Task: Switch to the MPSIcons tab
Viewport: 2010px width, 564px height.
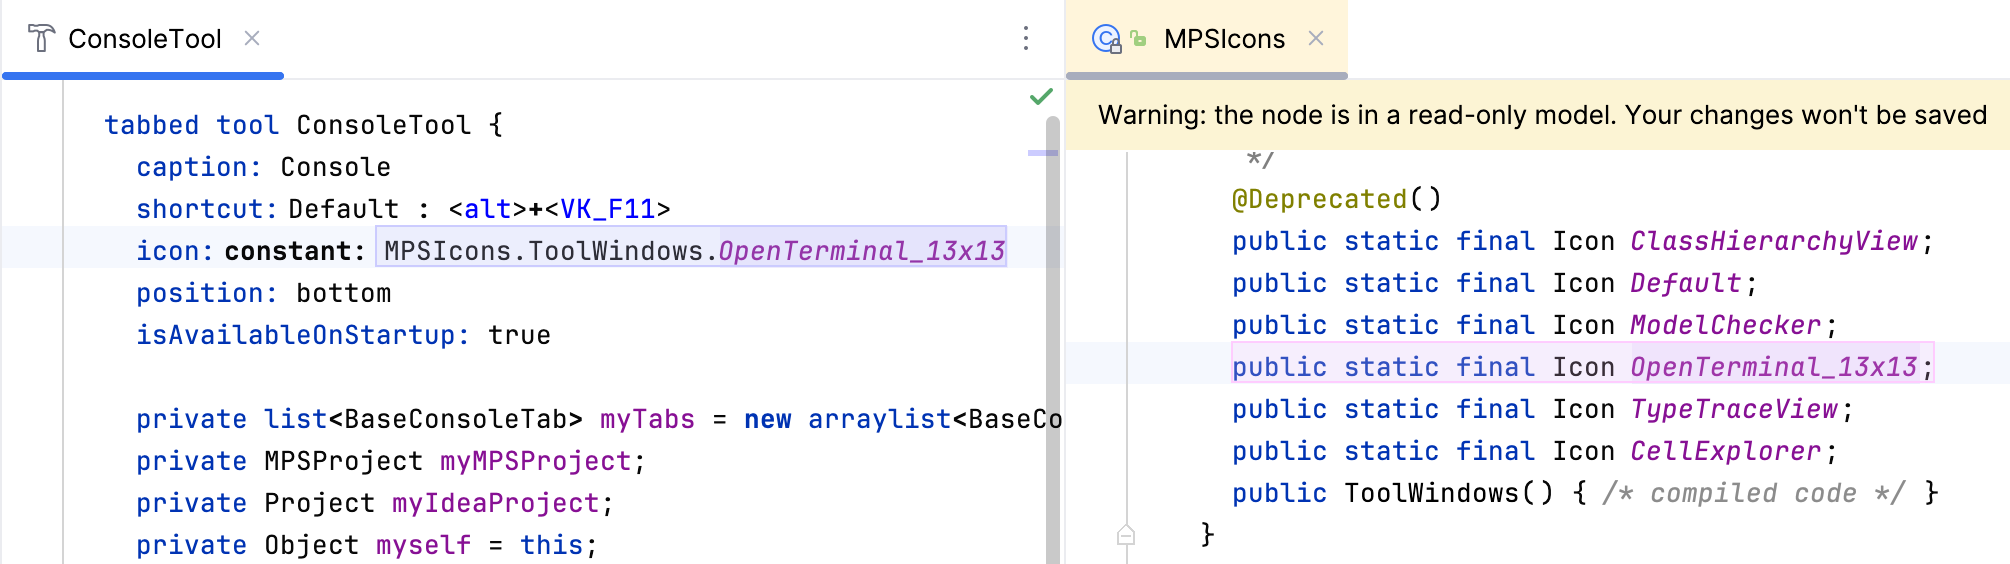Action: [x=1224, y=39]
